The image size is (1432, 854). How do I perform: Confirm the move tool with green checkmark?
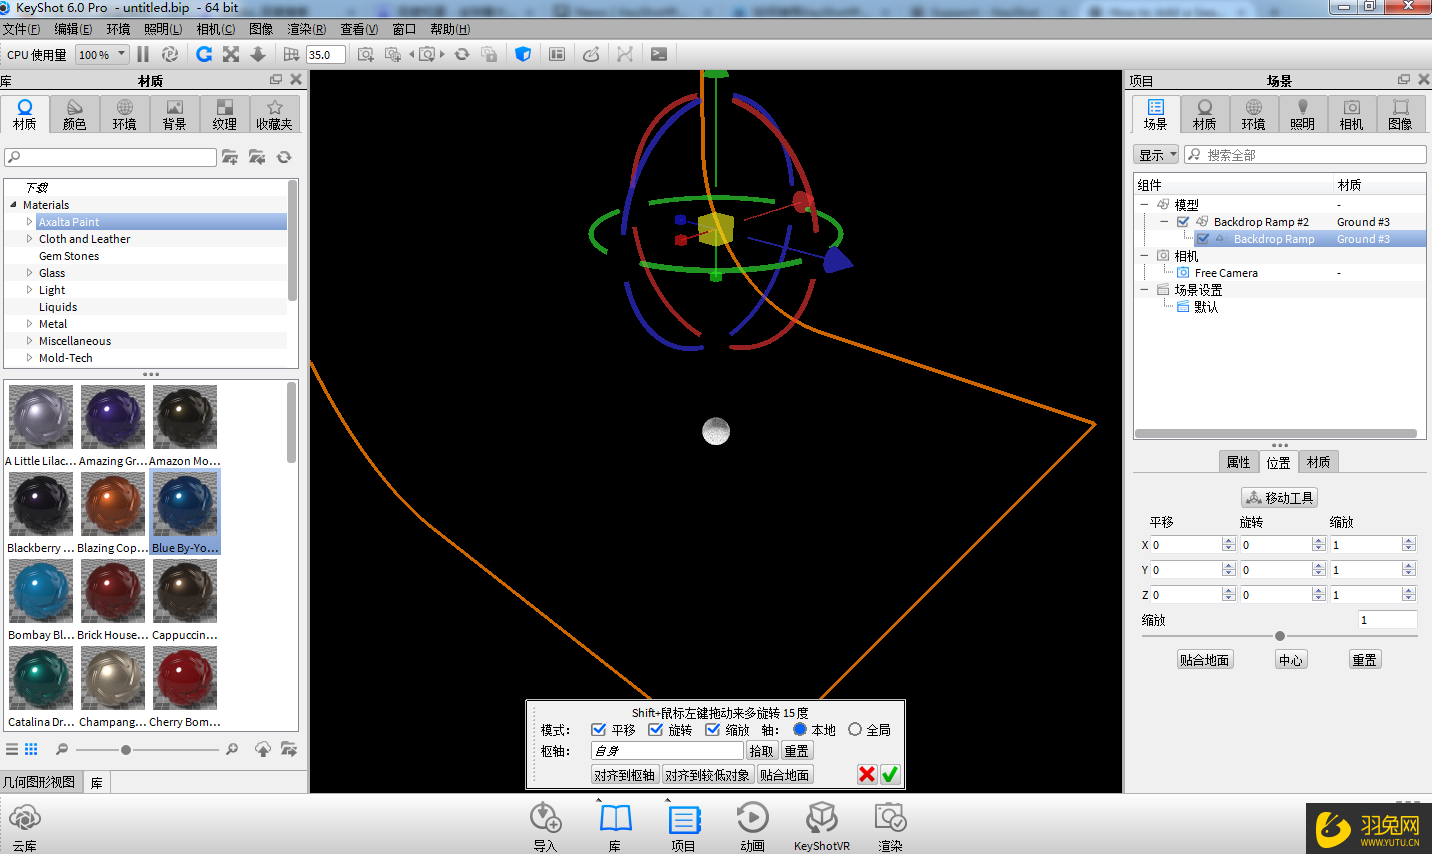click(890, 774)
